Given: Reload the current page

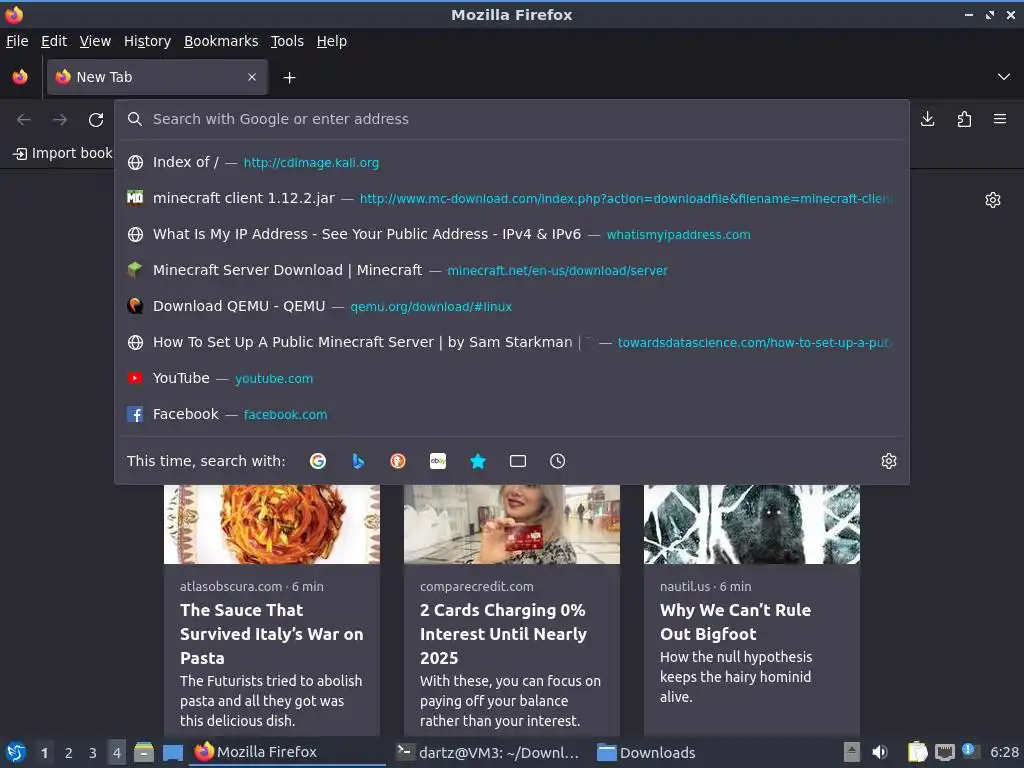Looking at the screenshot, I should tap(96, 120).
